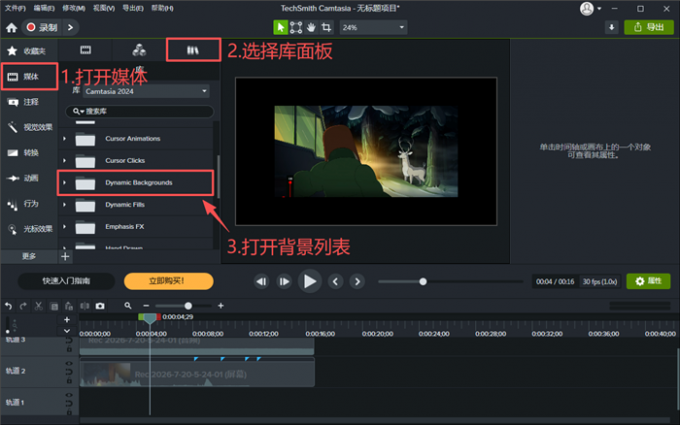Toggle visibility eye on 轨道 2
Image resolution: width=680 pixels, height=425 pixels.
69,363
